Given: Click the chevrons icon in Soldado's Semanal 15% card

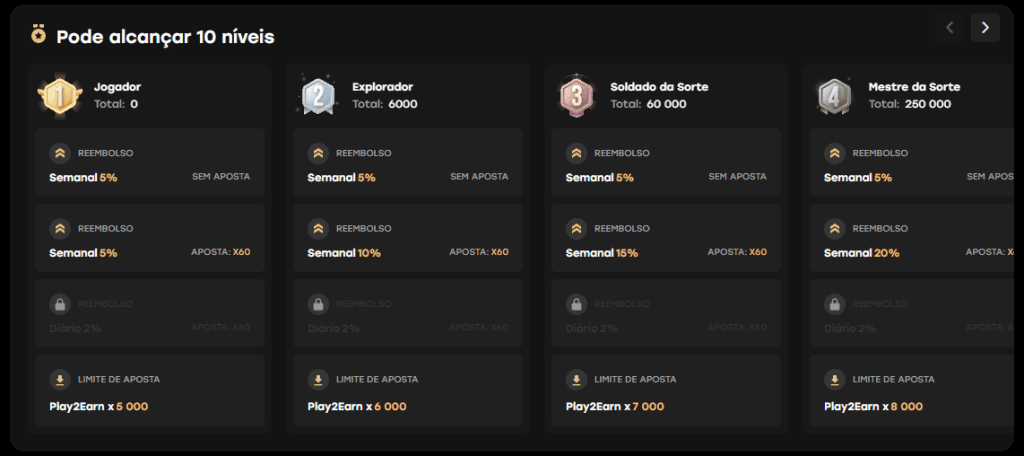Looking at the screenshot, I should click(576, 229).
